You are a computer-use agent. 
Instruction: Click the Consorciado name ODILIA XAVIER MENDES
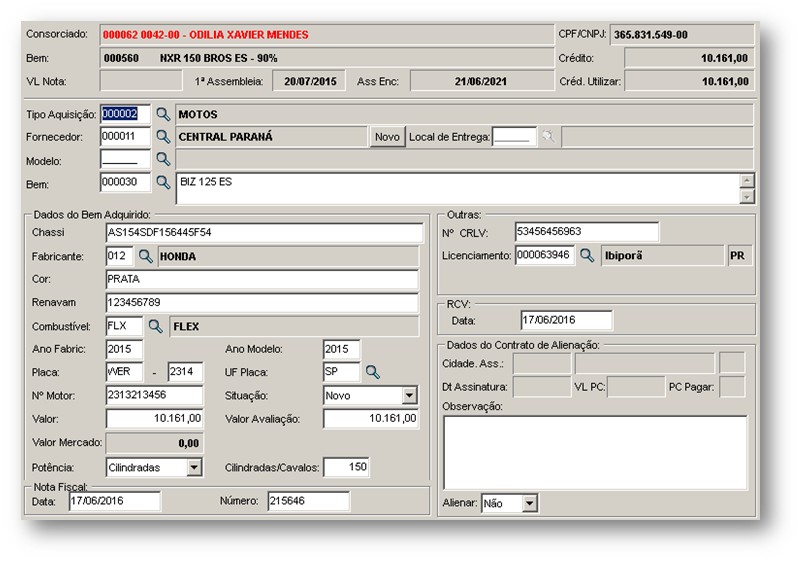pos(249,35)
